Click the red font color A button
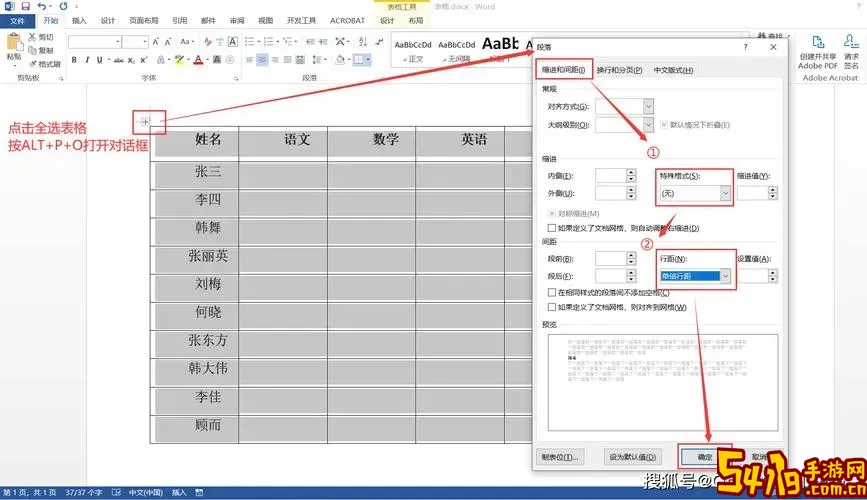Viewport: 867px width, 500px height. 198,60
